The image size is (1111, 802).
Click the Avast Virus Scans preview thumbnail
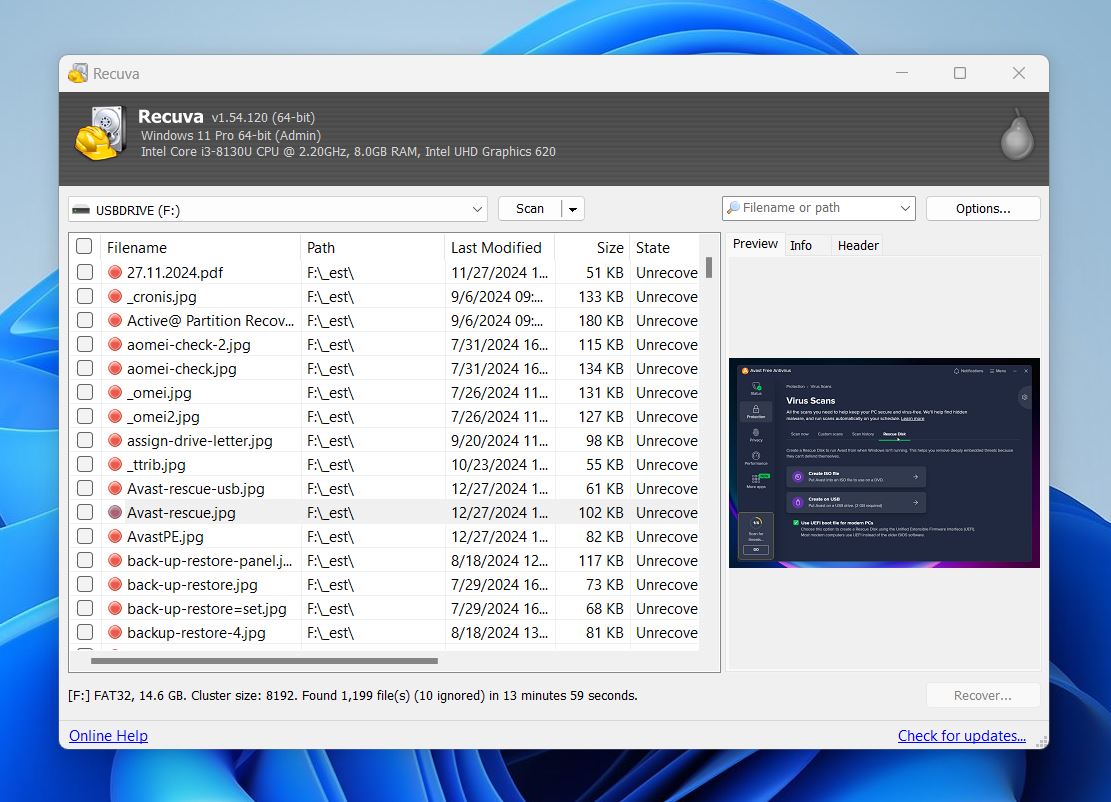tap(884, 463)
